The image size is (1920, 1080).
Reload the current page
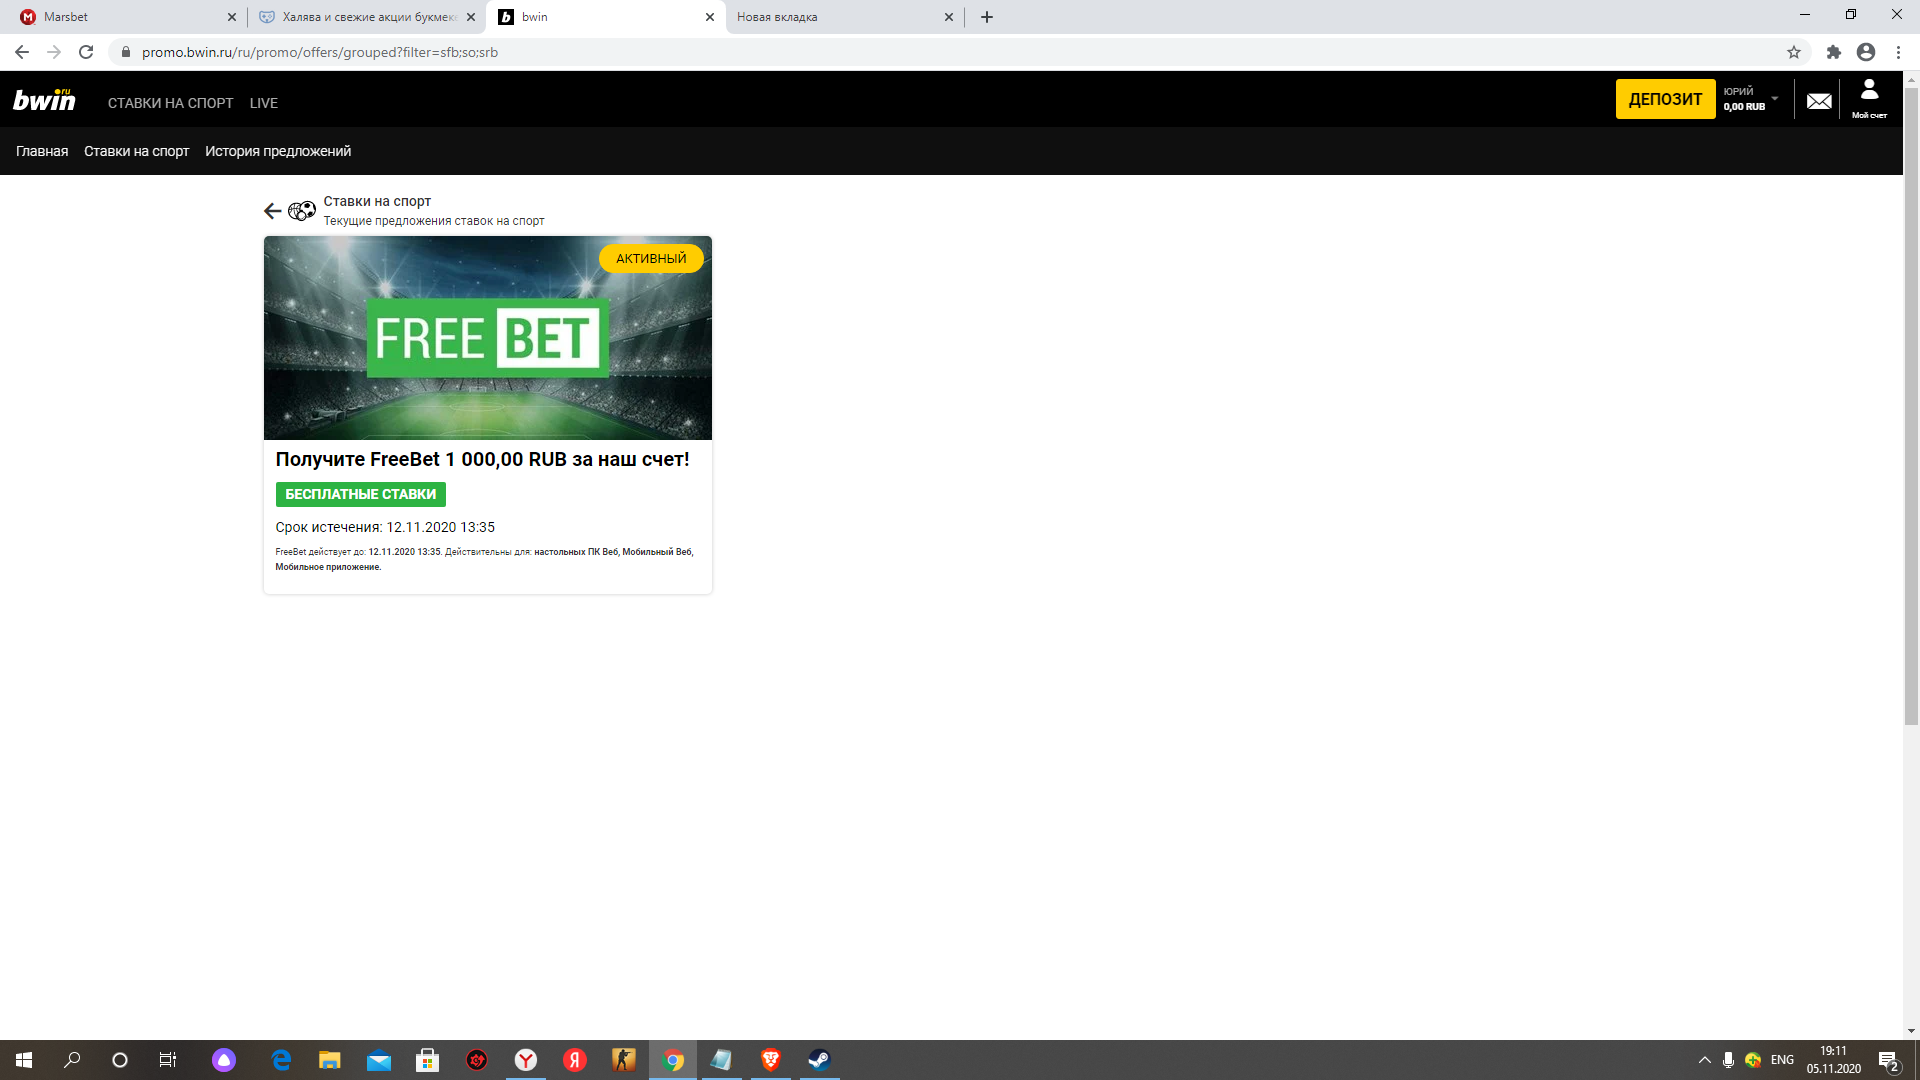pyautogui.click(x=86, y=52)
